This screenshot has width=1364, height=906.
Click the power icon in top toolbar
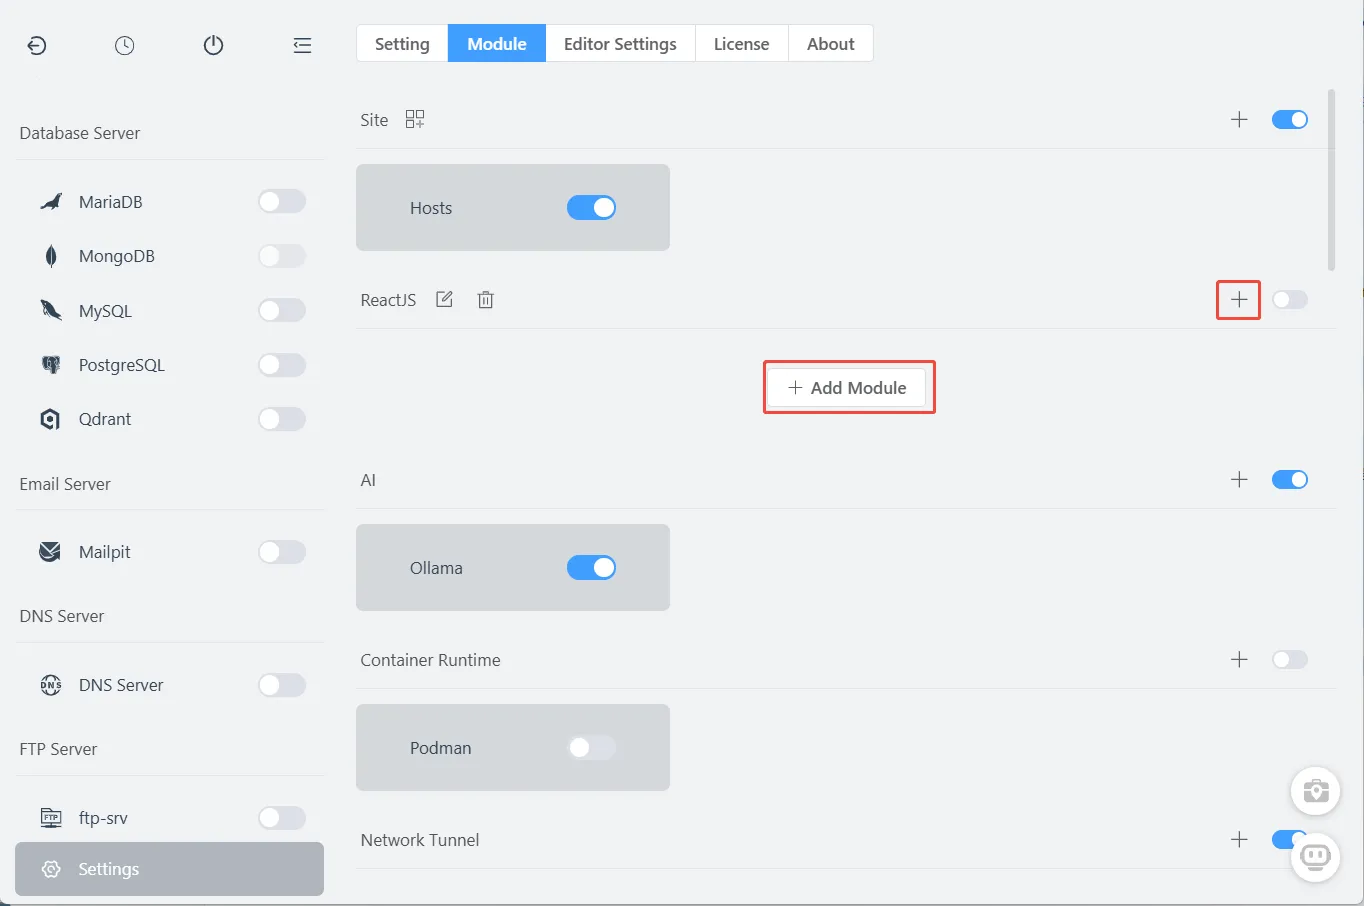(x=213, y=45)
